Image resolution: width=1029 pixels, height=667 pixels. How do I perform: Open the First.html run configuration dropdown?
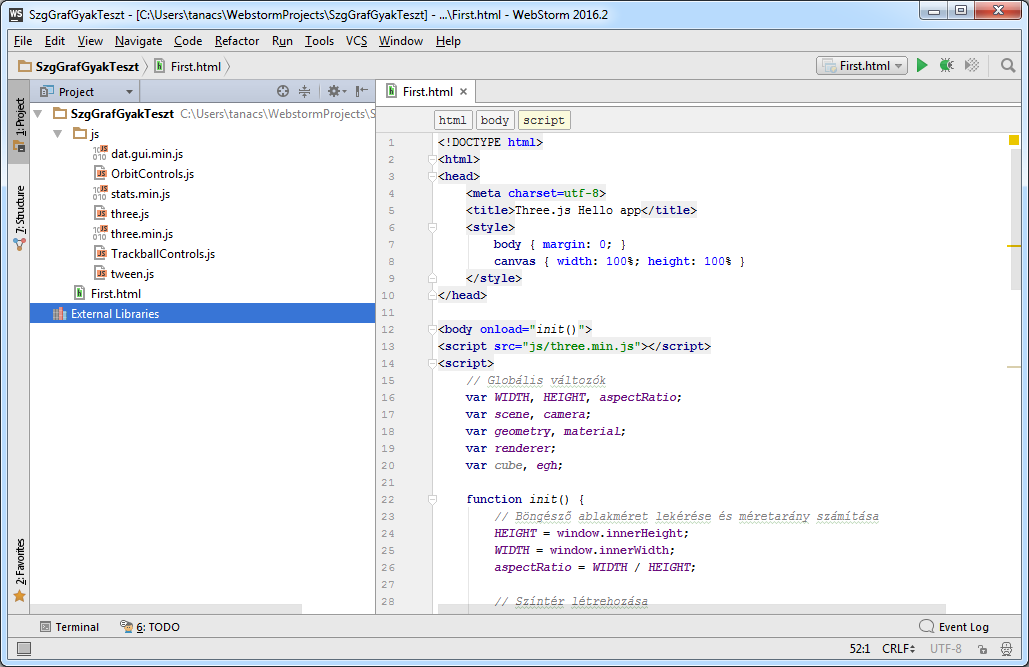[862, 66]
